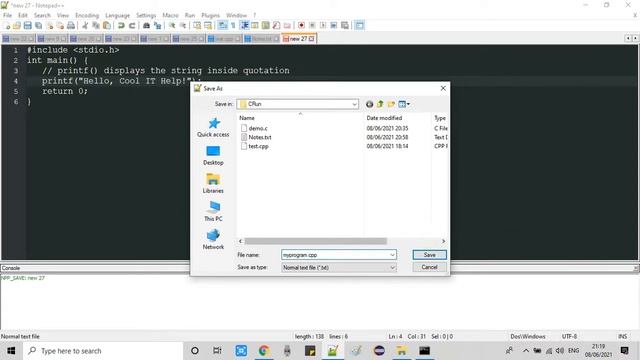Select the demo.c file
Viewport: 640px width, 360px height.
click(x=258, y=128)
